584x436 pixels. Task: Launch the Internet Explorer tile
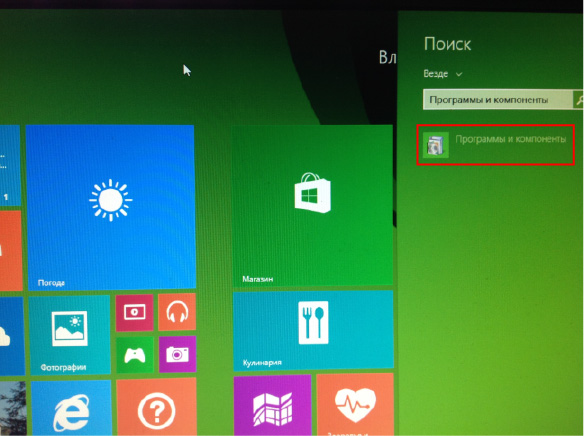pos(71,408)
